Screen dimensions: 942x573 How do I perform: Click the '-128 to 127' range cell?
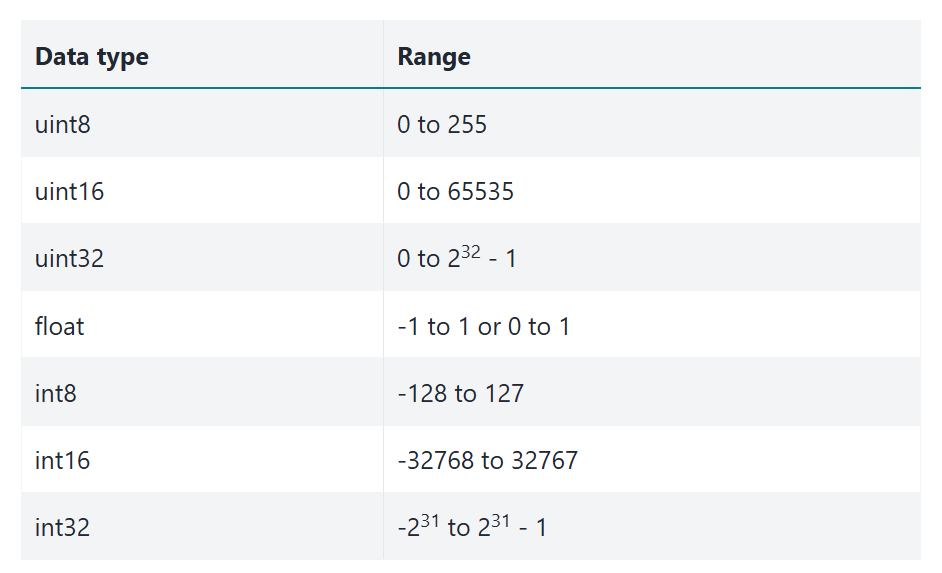click(x=460, y=393)
